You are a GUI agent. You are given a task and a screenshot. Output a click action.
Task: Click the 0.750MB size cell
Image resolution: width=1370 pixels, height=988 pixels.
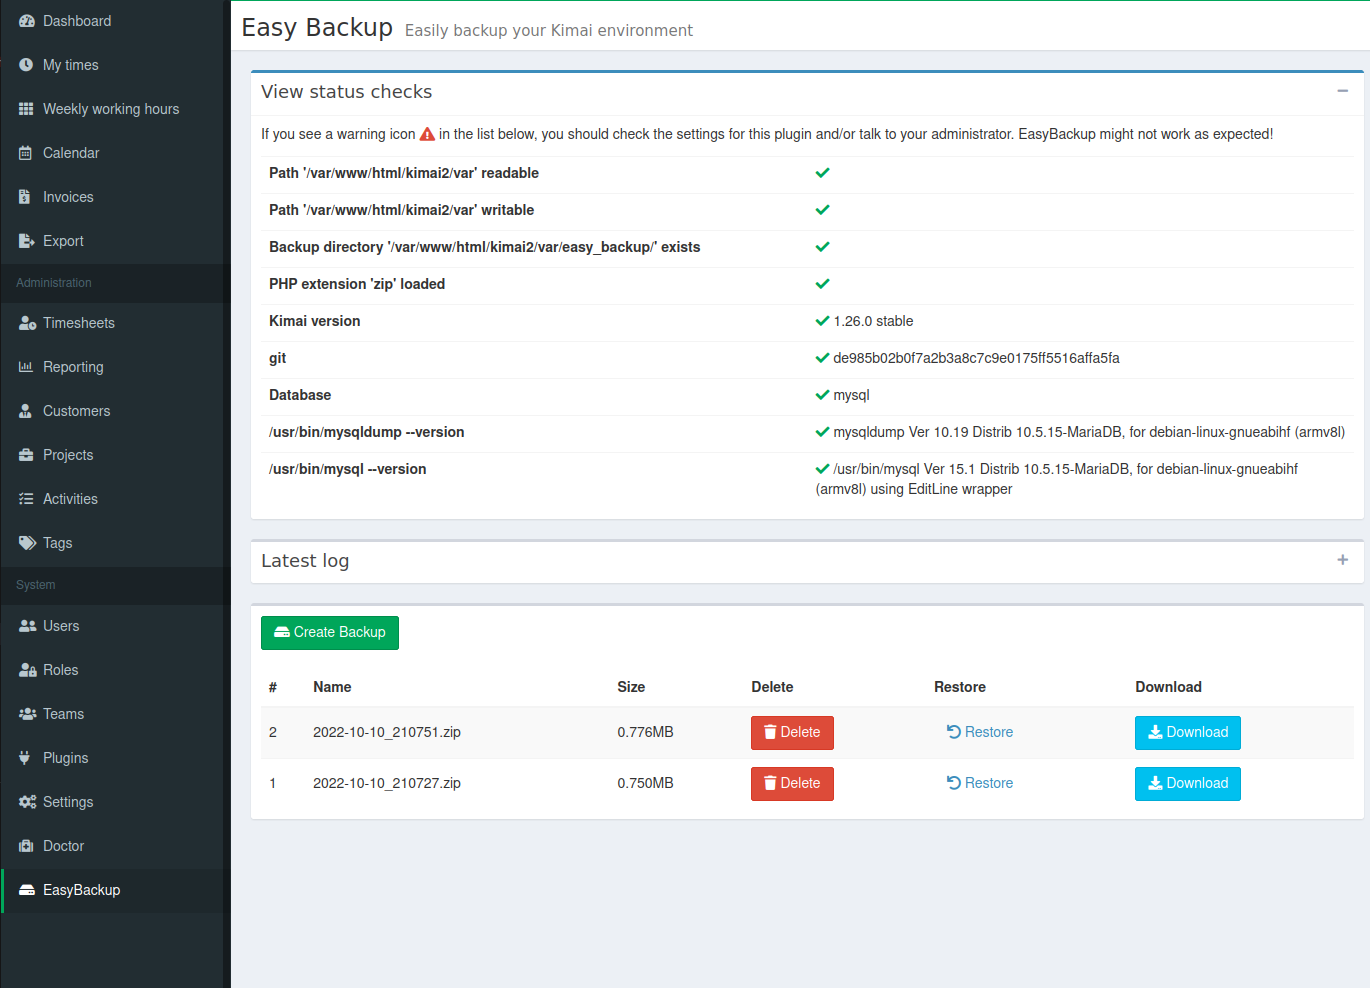click(x=645, y=783)
